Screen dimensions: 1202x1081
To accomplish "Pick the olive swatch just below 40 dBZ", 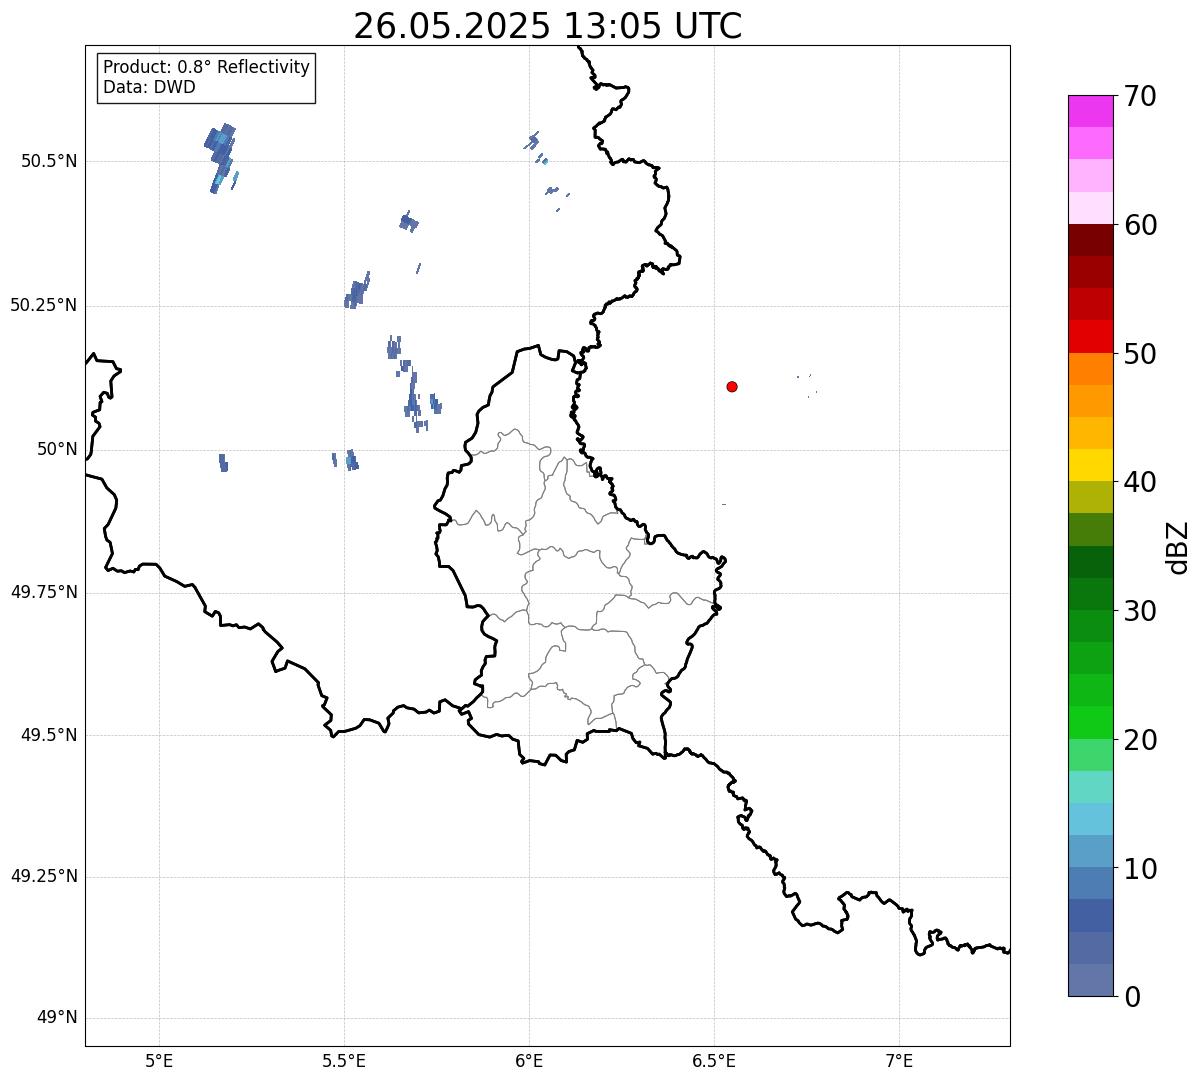I will click(x=1091, y=497).
